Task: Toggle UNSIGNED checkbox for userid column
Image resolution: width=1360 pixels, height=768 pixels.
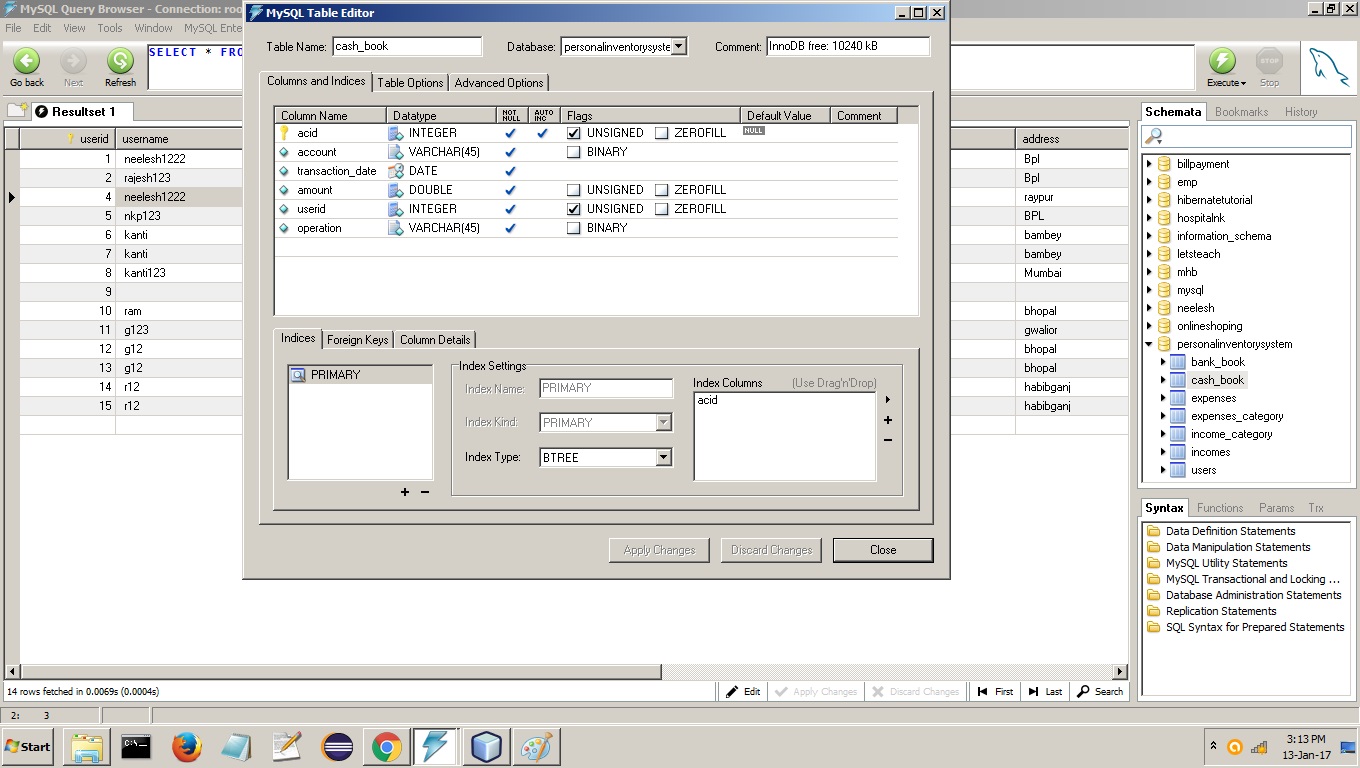Action: pyautogui.click(x=574, y=209)
